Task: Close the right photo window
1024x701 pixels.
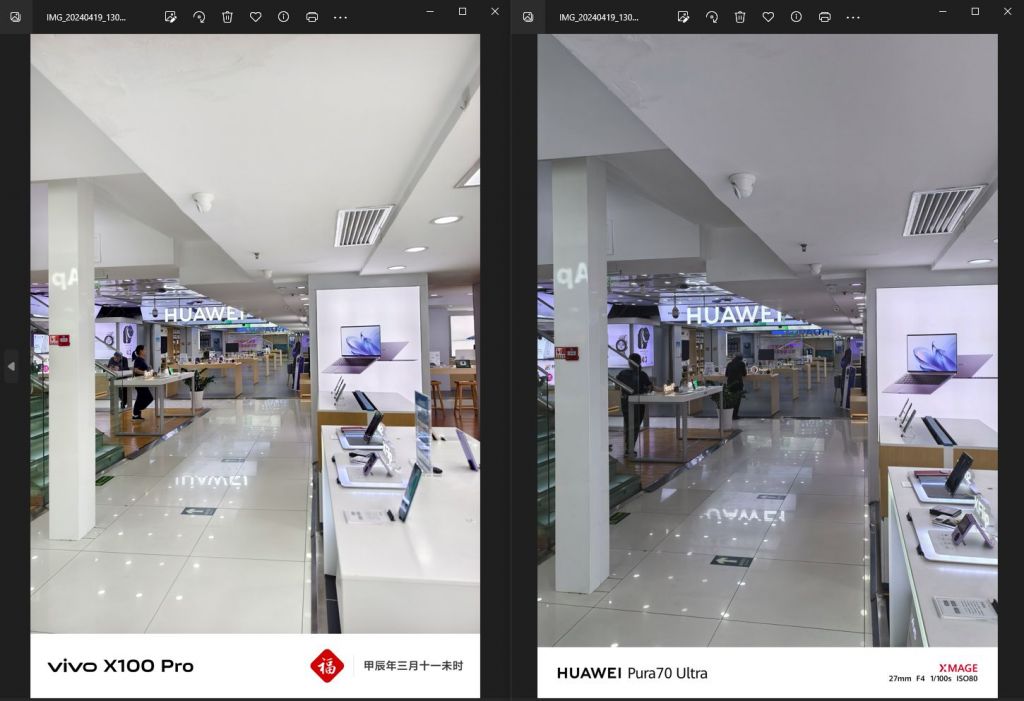Action: tap(1008, 12)
